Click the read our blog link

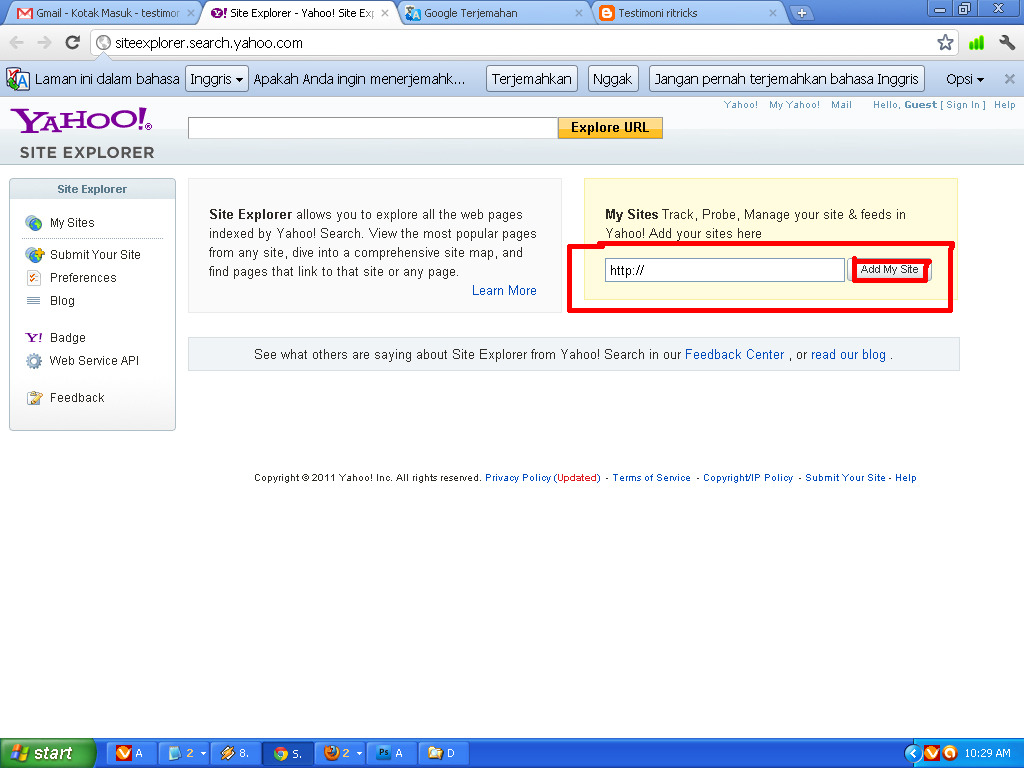(x=848, y=355)
